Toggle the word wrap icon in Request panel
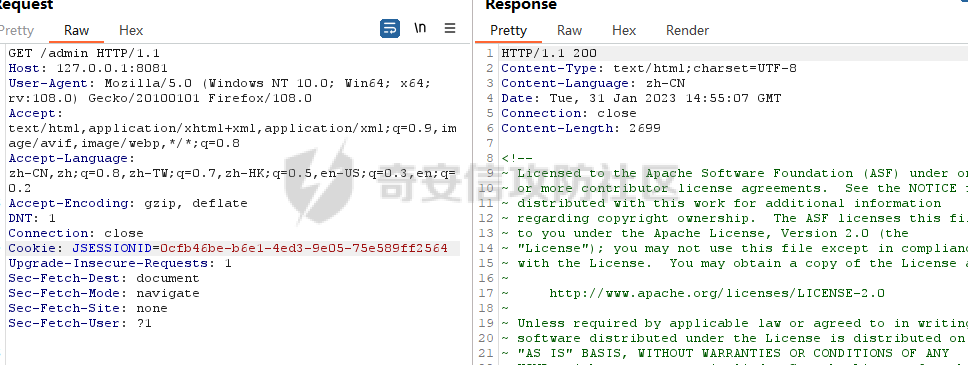The height and width of the screenshot is (365, 968). 390,28
